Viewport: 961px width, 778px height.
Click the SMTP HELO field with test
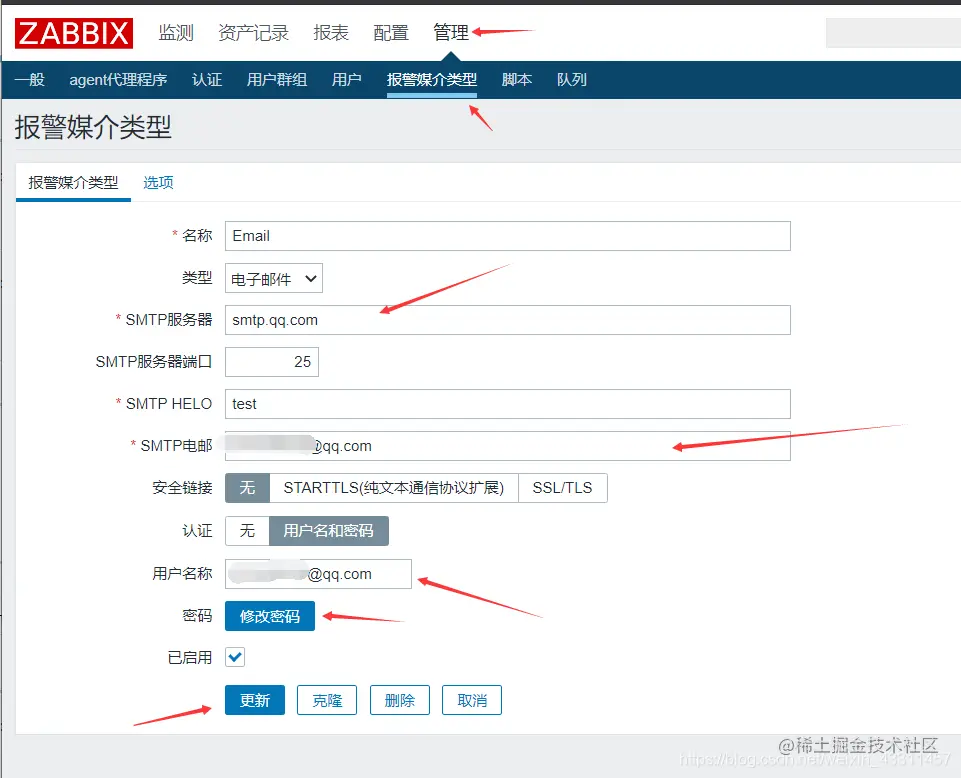point(507,404)
